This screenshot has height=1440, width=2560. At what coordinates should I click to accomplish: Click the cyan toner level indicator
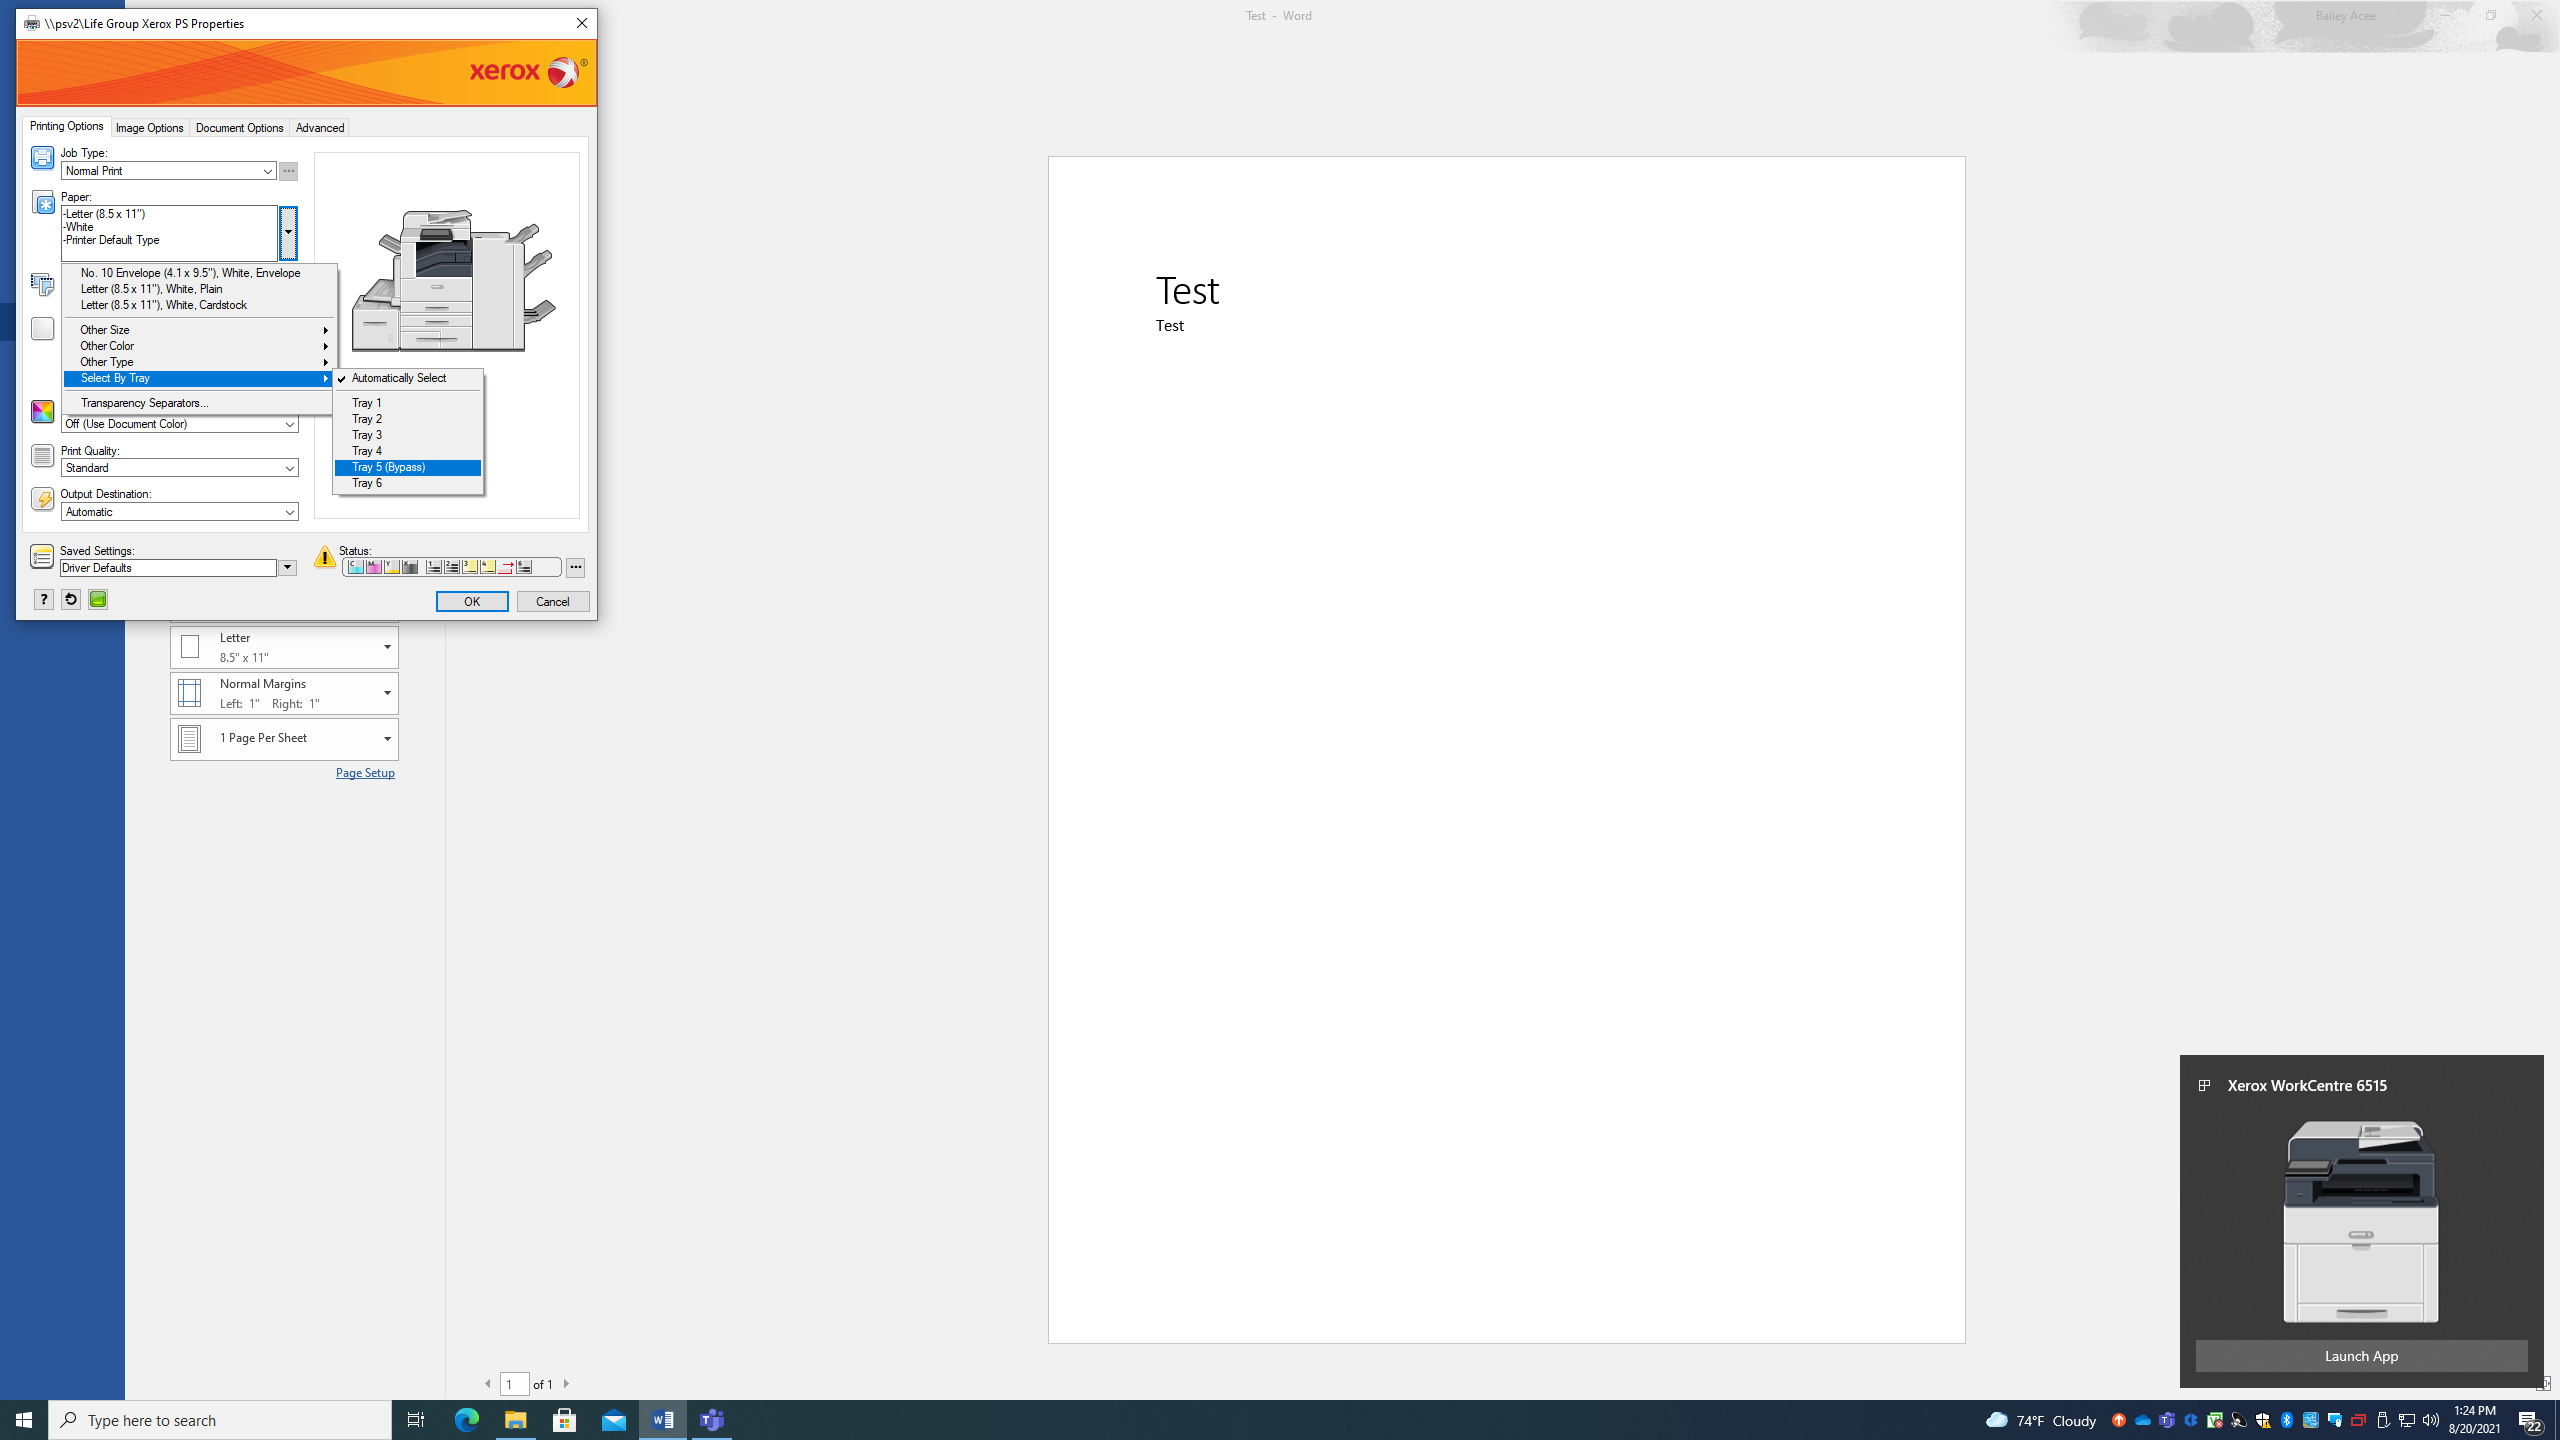pyautogui.click(x=356, y=568)
